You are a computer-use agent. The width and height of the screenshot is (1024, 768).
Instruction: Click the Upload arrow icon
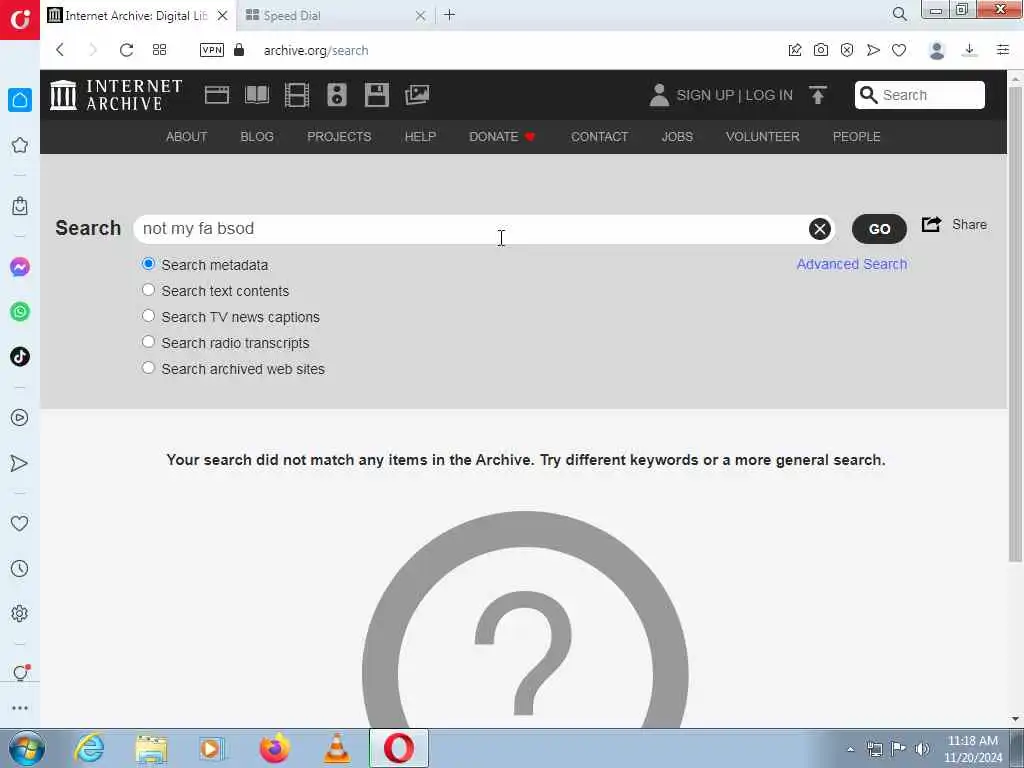coord(818,95)
